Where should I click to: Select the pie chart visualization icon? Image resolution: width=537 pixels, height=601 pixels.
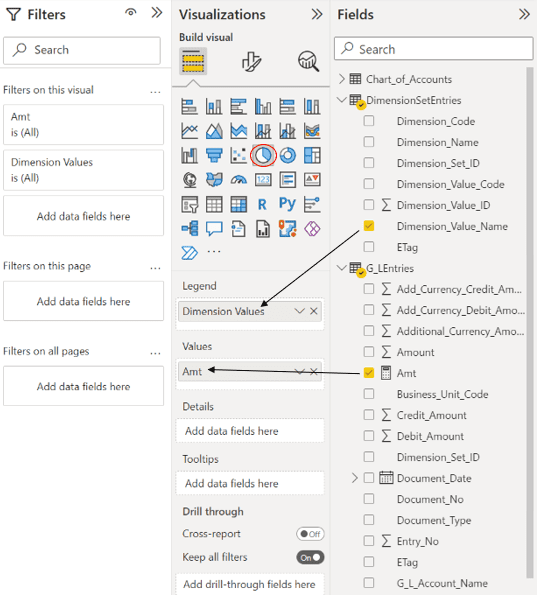point(263,156)
